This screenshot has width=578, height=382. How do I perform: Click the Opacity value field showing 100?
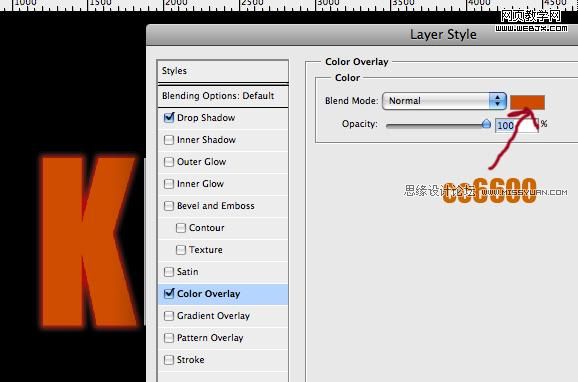click(516, 125)
